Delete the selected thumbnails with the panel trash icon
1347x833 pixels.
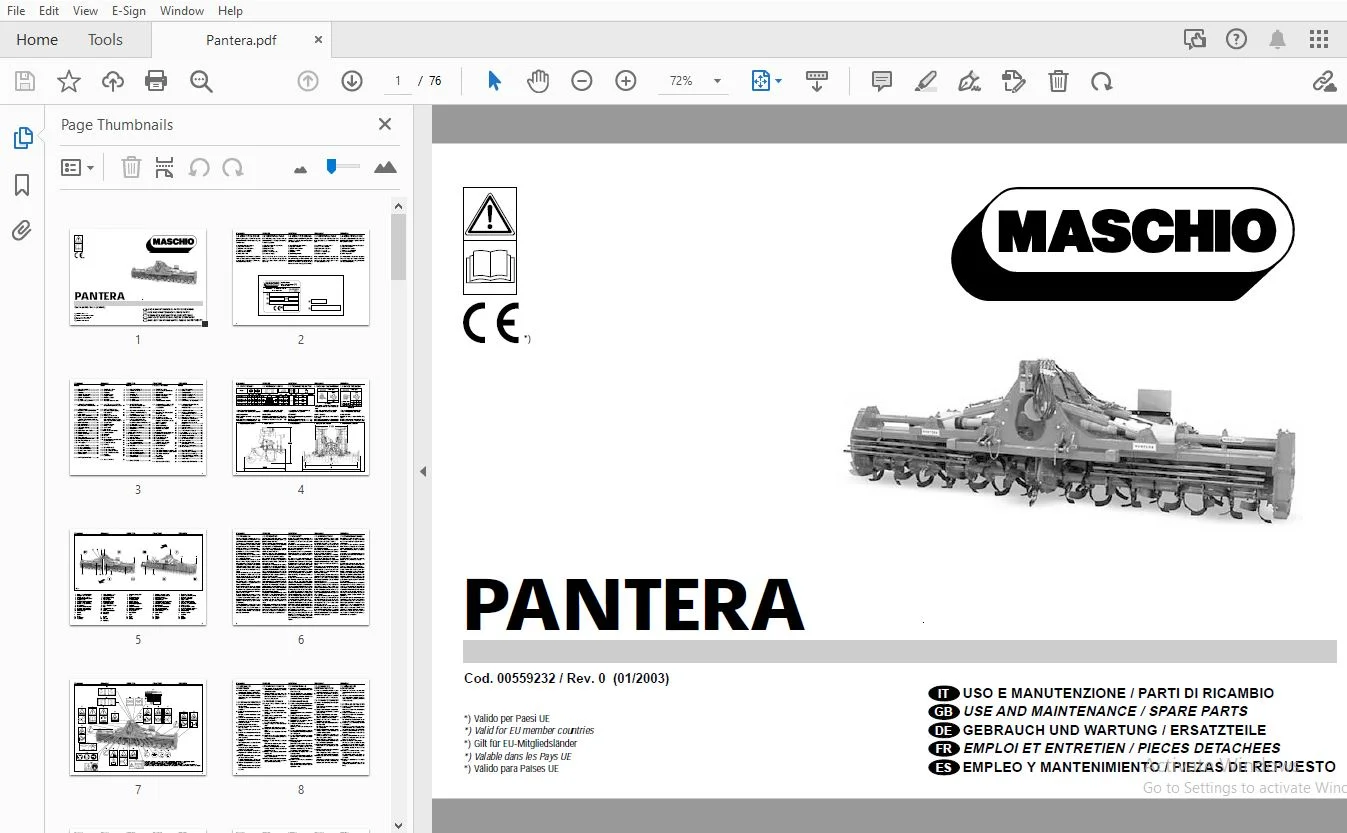tap(131, 167)
